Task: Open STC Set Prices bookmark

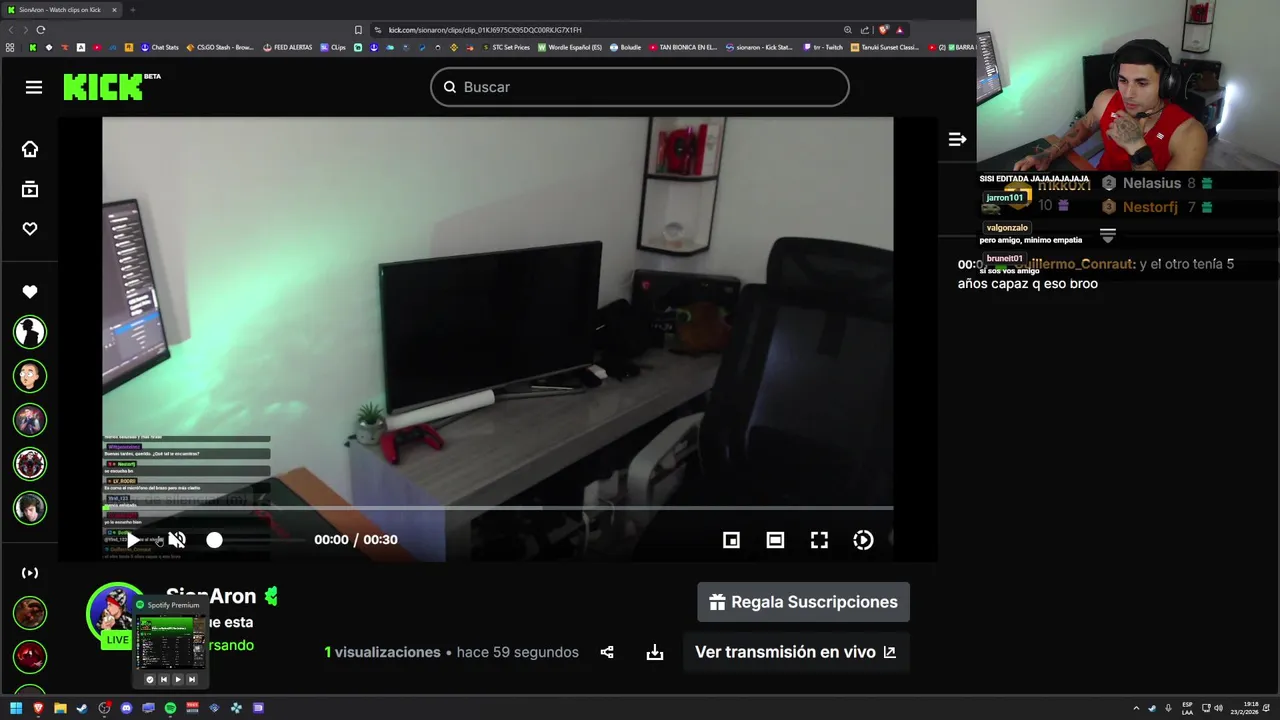Action: 506,47
